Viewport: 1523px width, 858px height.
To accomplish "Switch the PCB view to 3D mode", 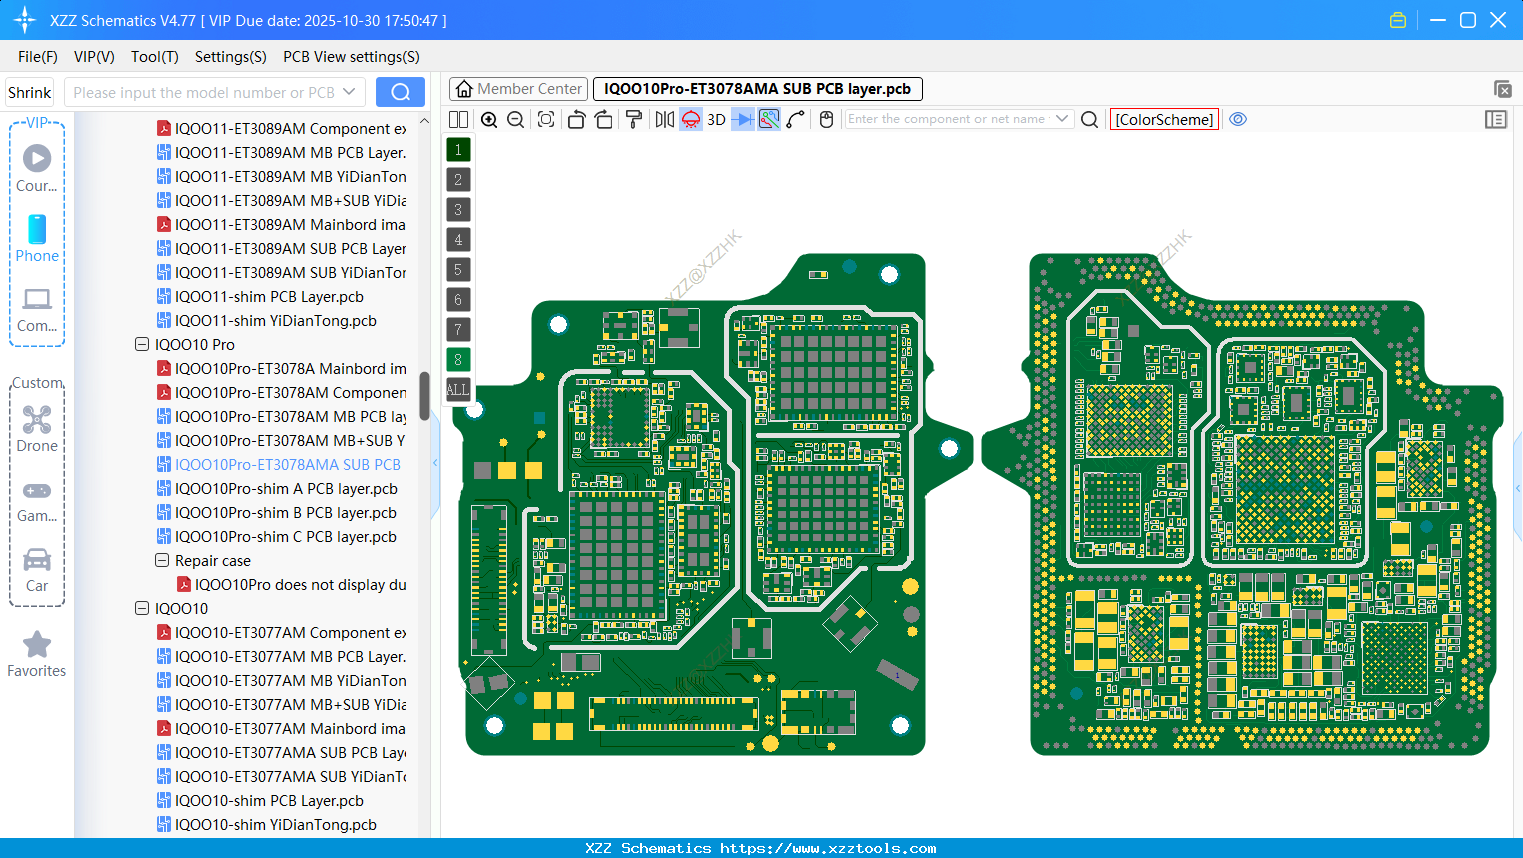I will (715, 119).
